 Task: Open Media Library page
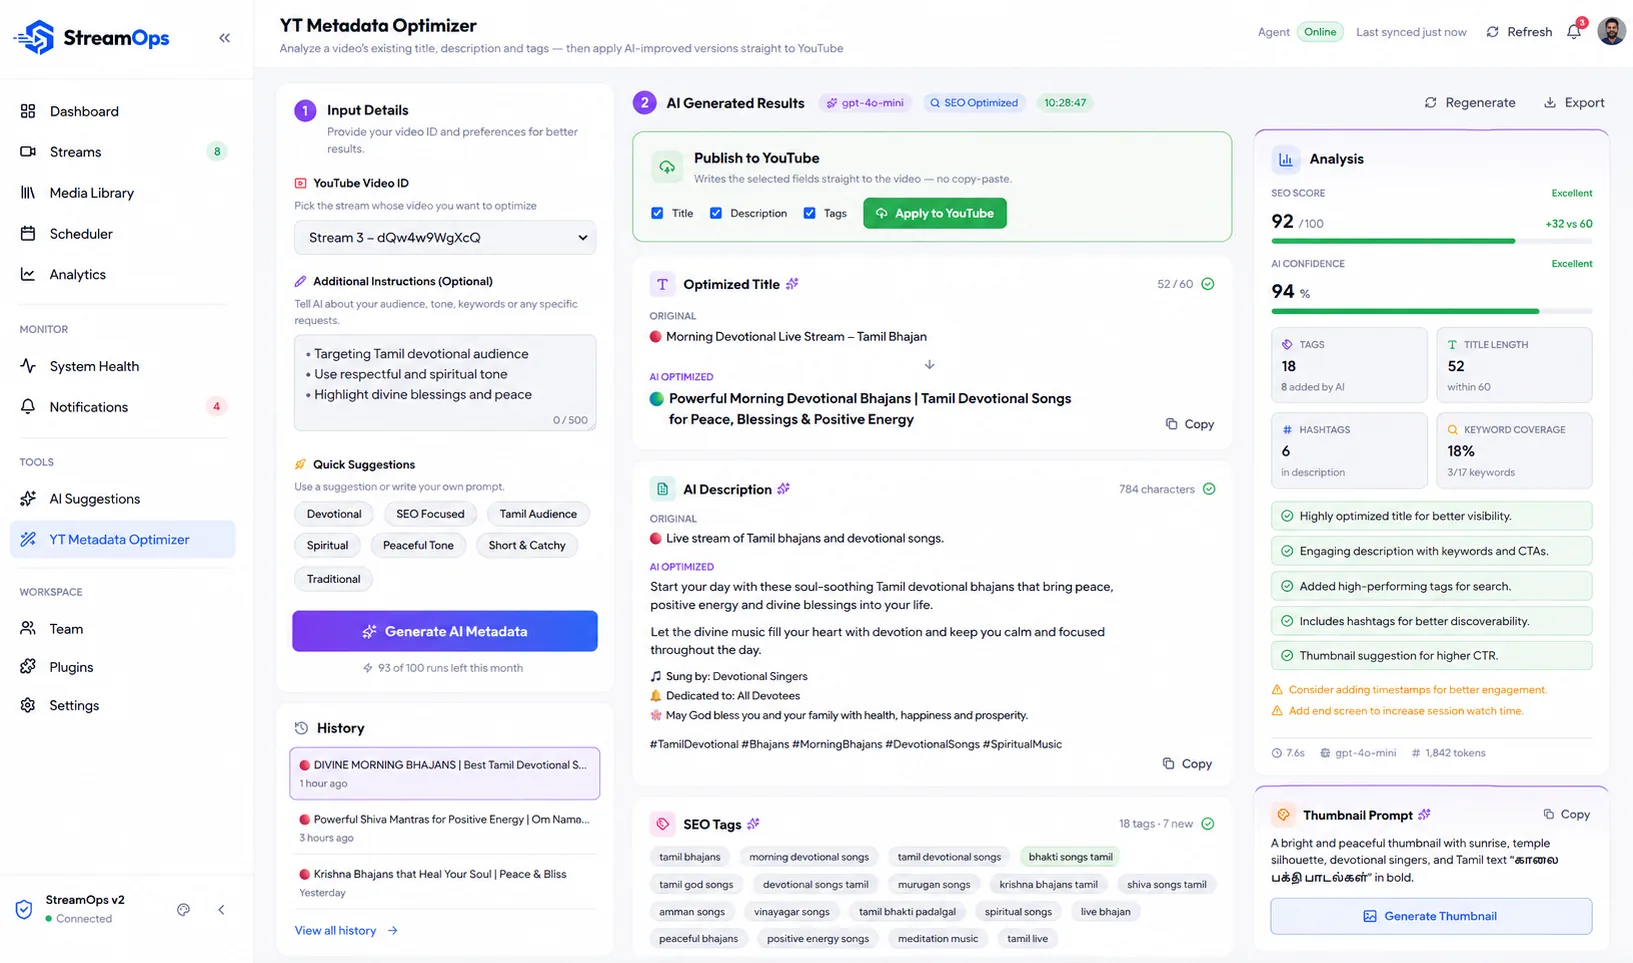click(x=123, y=193)
